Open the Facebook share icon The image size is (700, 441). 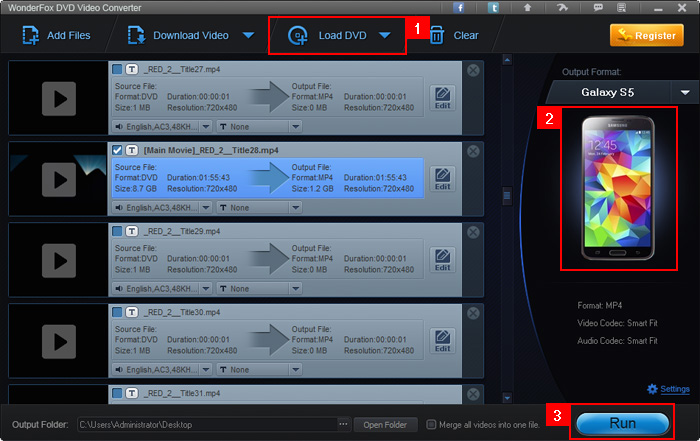(x=458, y=8)
